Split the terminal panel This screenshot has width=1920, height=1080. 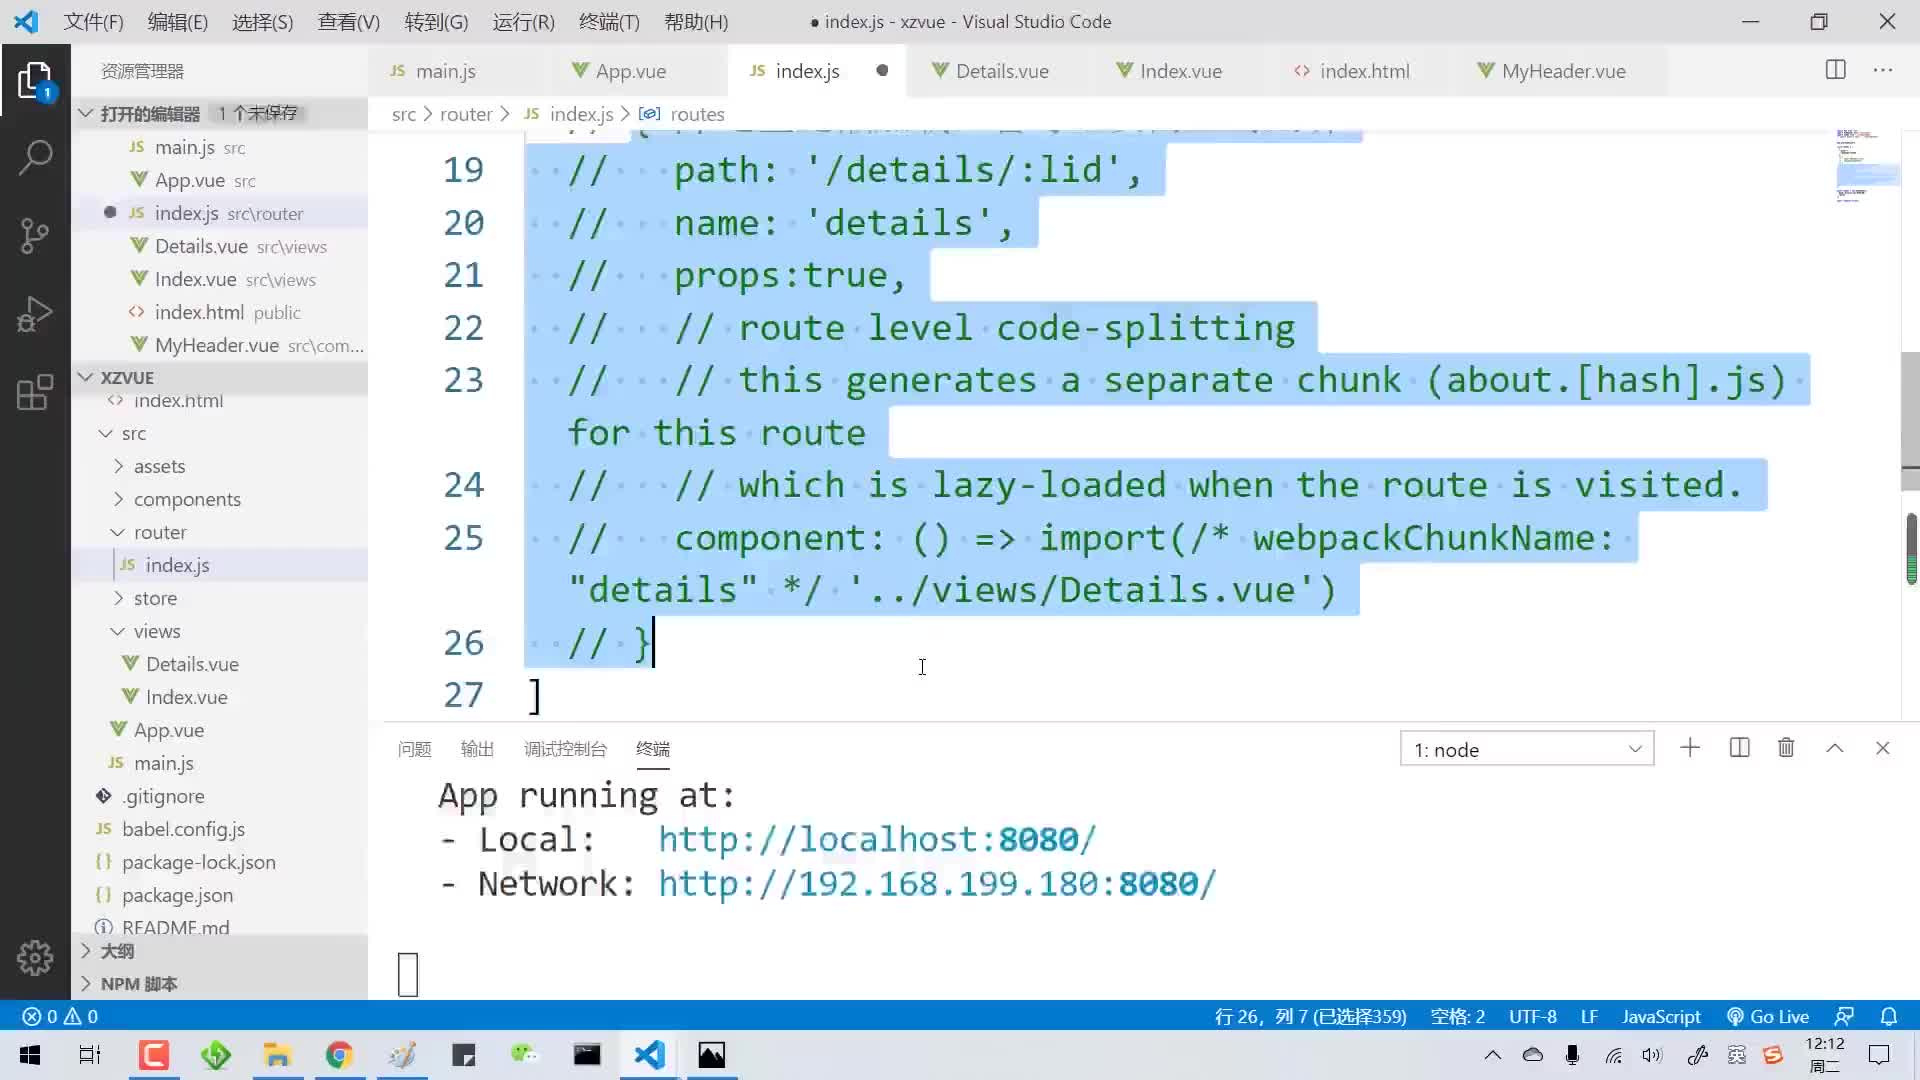pyautogui.click(x=1739, y=748)
